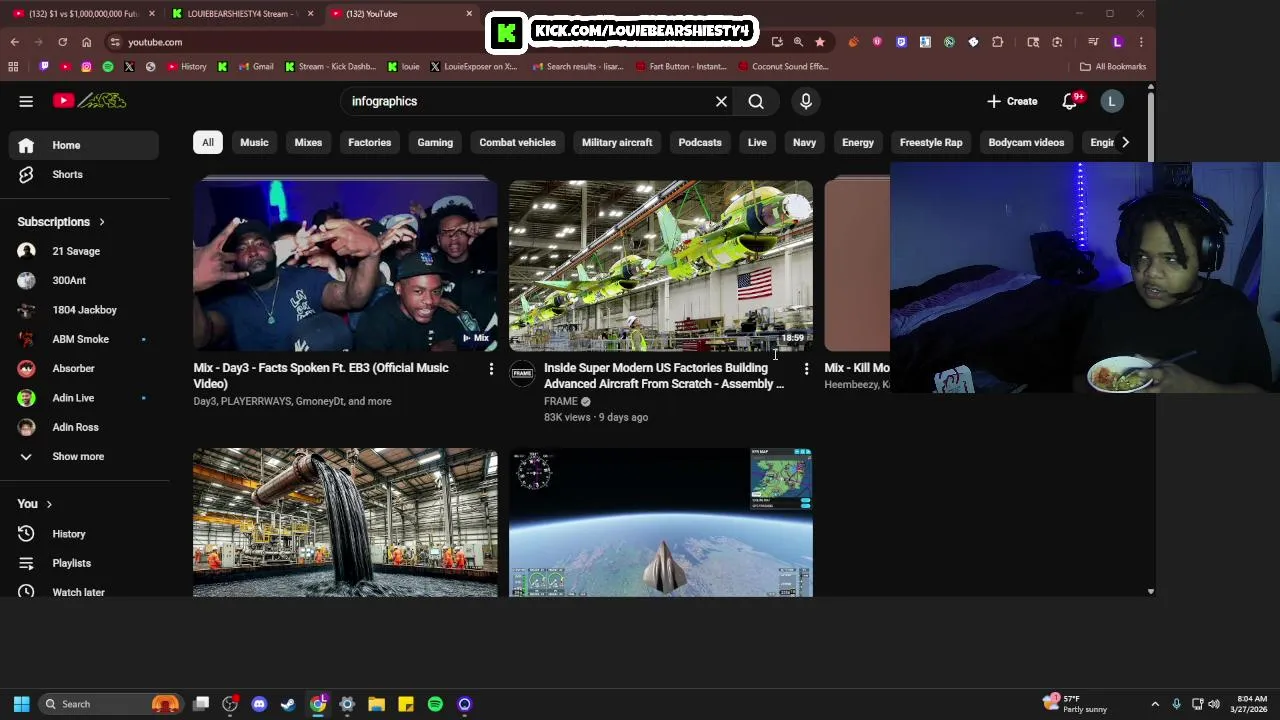Go to Home in sidebar
Image resolution: width=1280 pixels, height=720 pixels.
point(84,145)
